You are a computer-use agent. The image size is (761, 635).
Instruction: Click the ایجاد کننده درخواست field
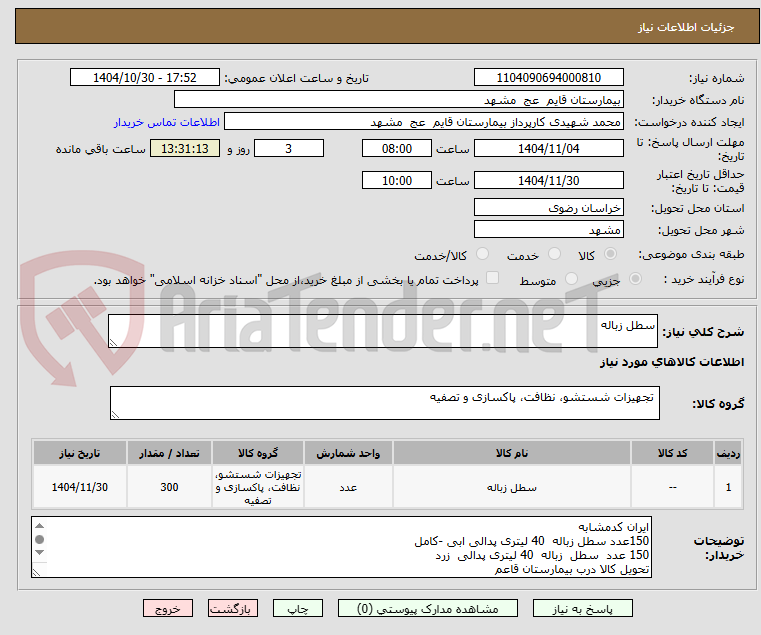424,121
